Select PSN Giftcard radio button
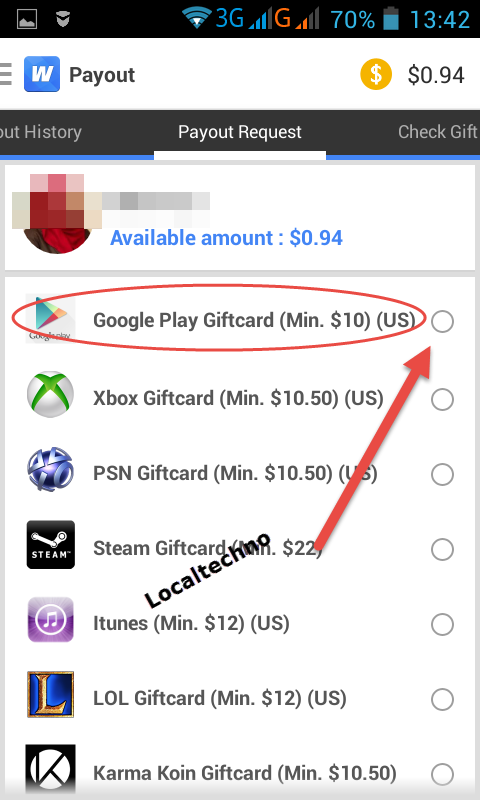480x800 pixels. (442, 474)
